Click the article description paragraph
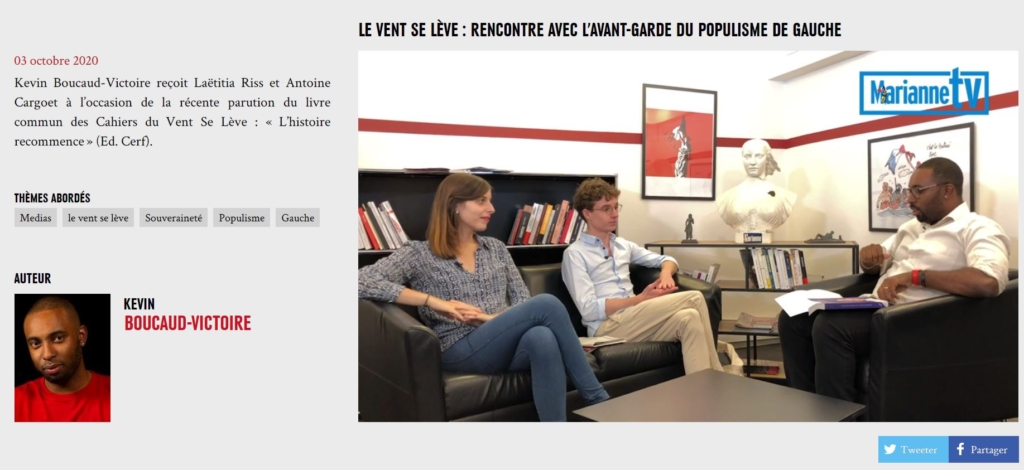Screen dimensions: 1024x470 [172, 112]
